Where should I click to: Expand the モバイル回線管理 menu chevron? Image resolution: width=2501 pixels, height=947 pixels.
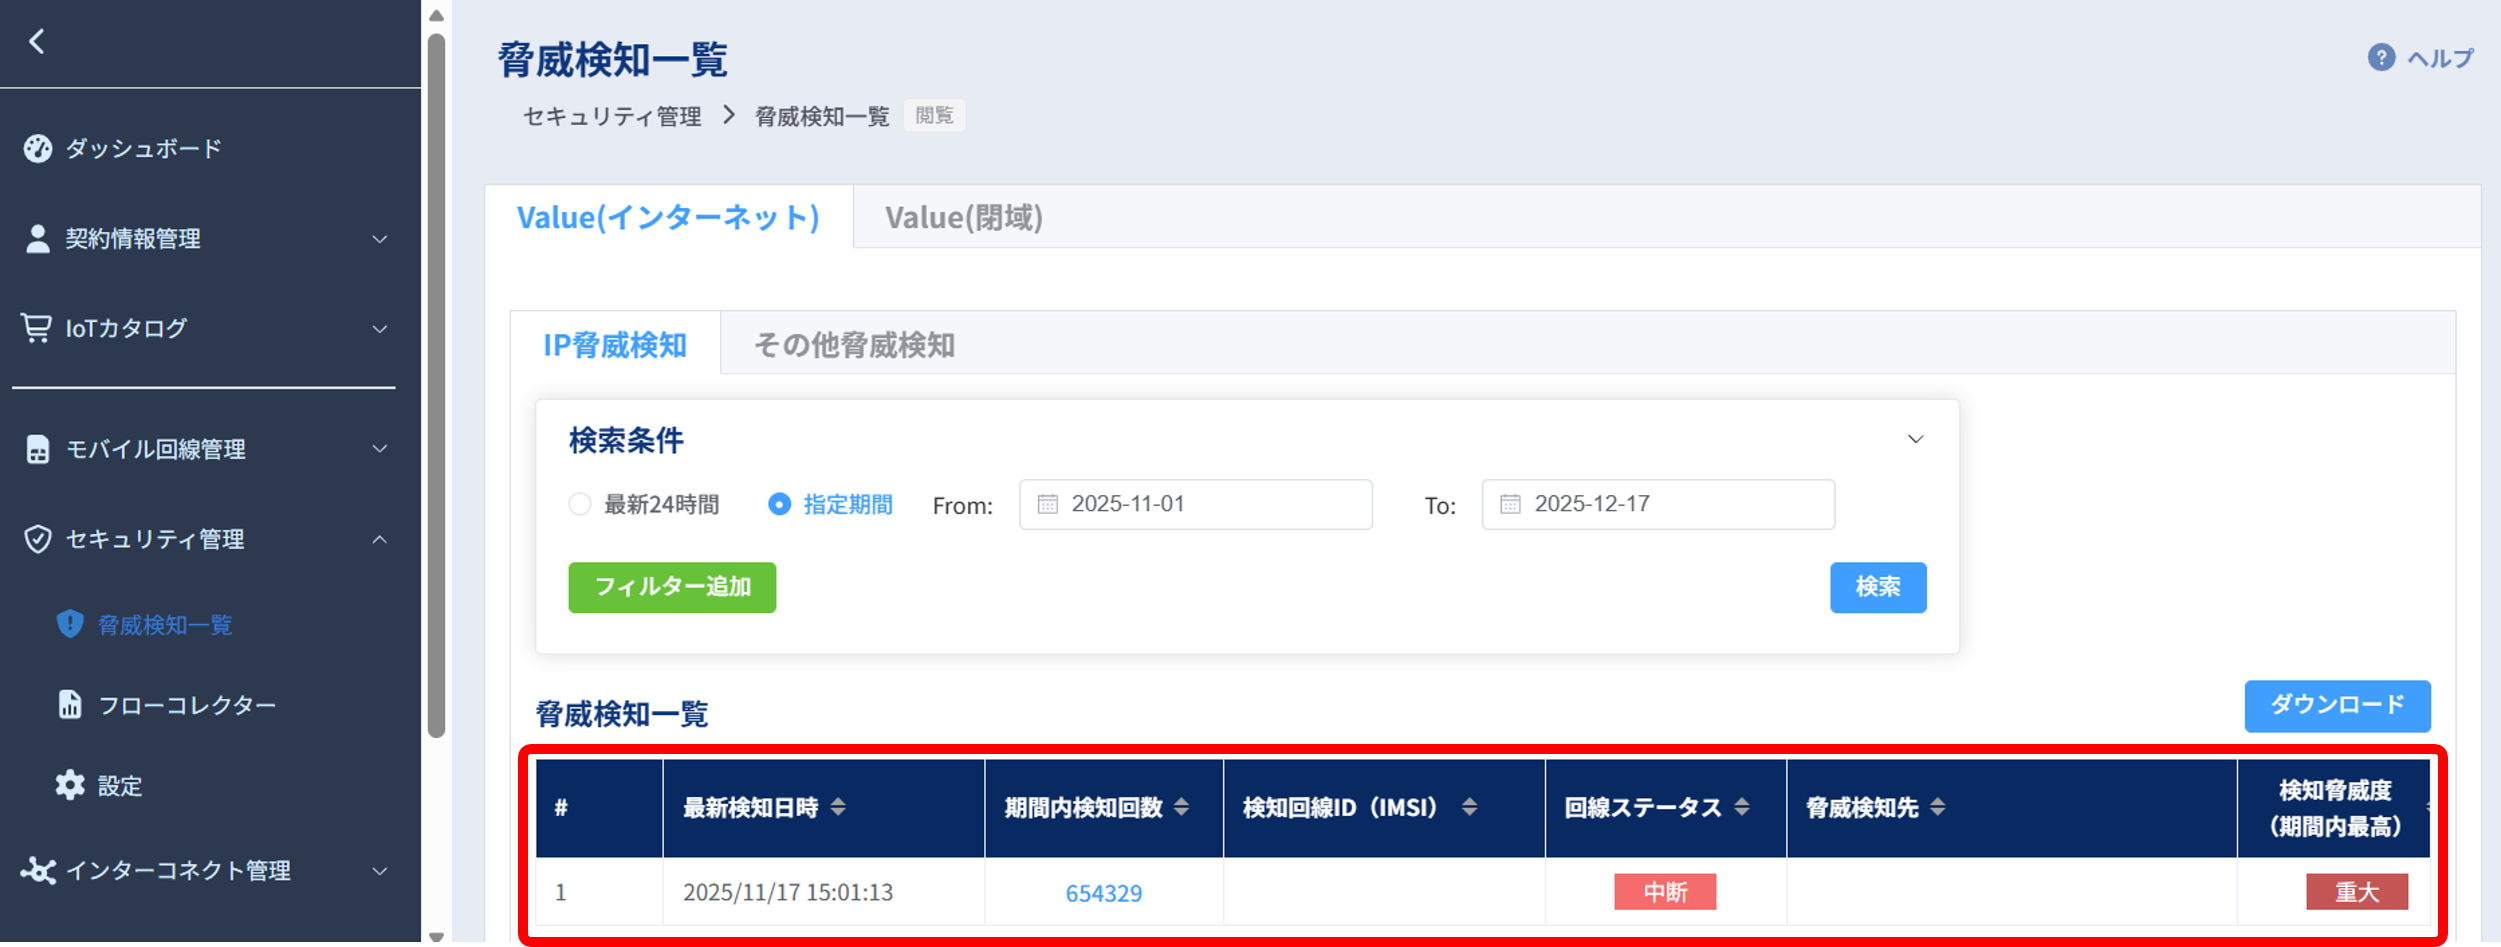pyautogui.click(x=379, y=450)
